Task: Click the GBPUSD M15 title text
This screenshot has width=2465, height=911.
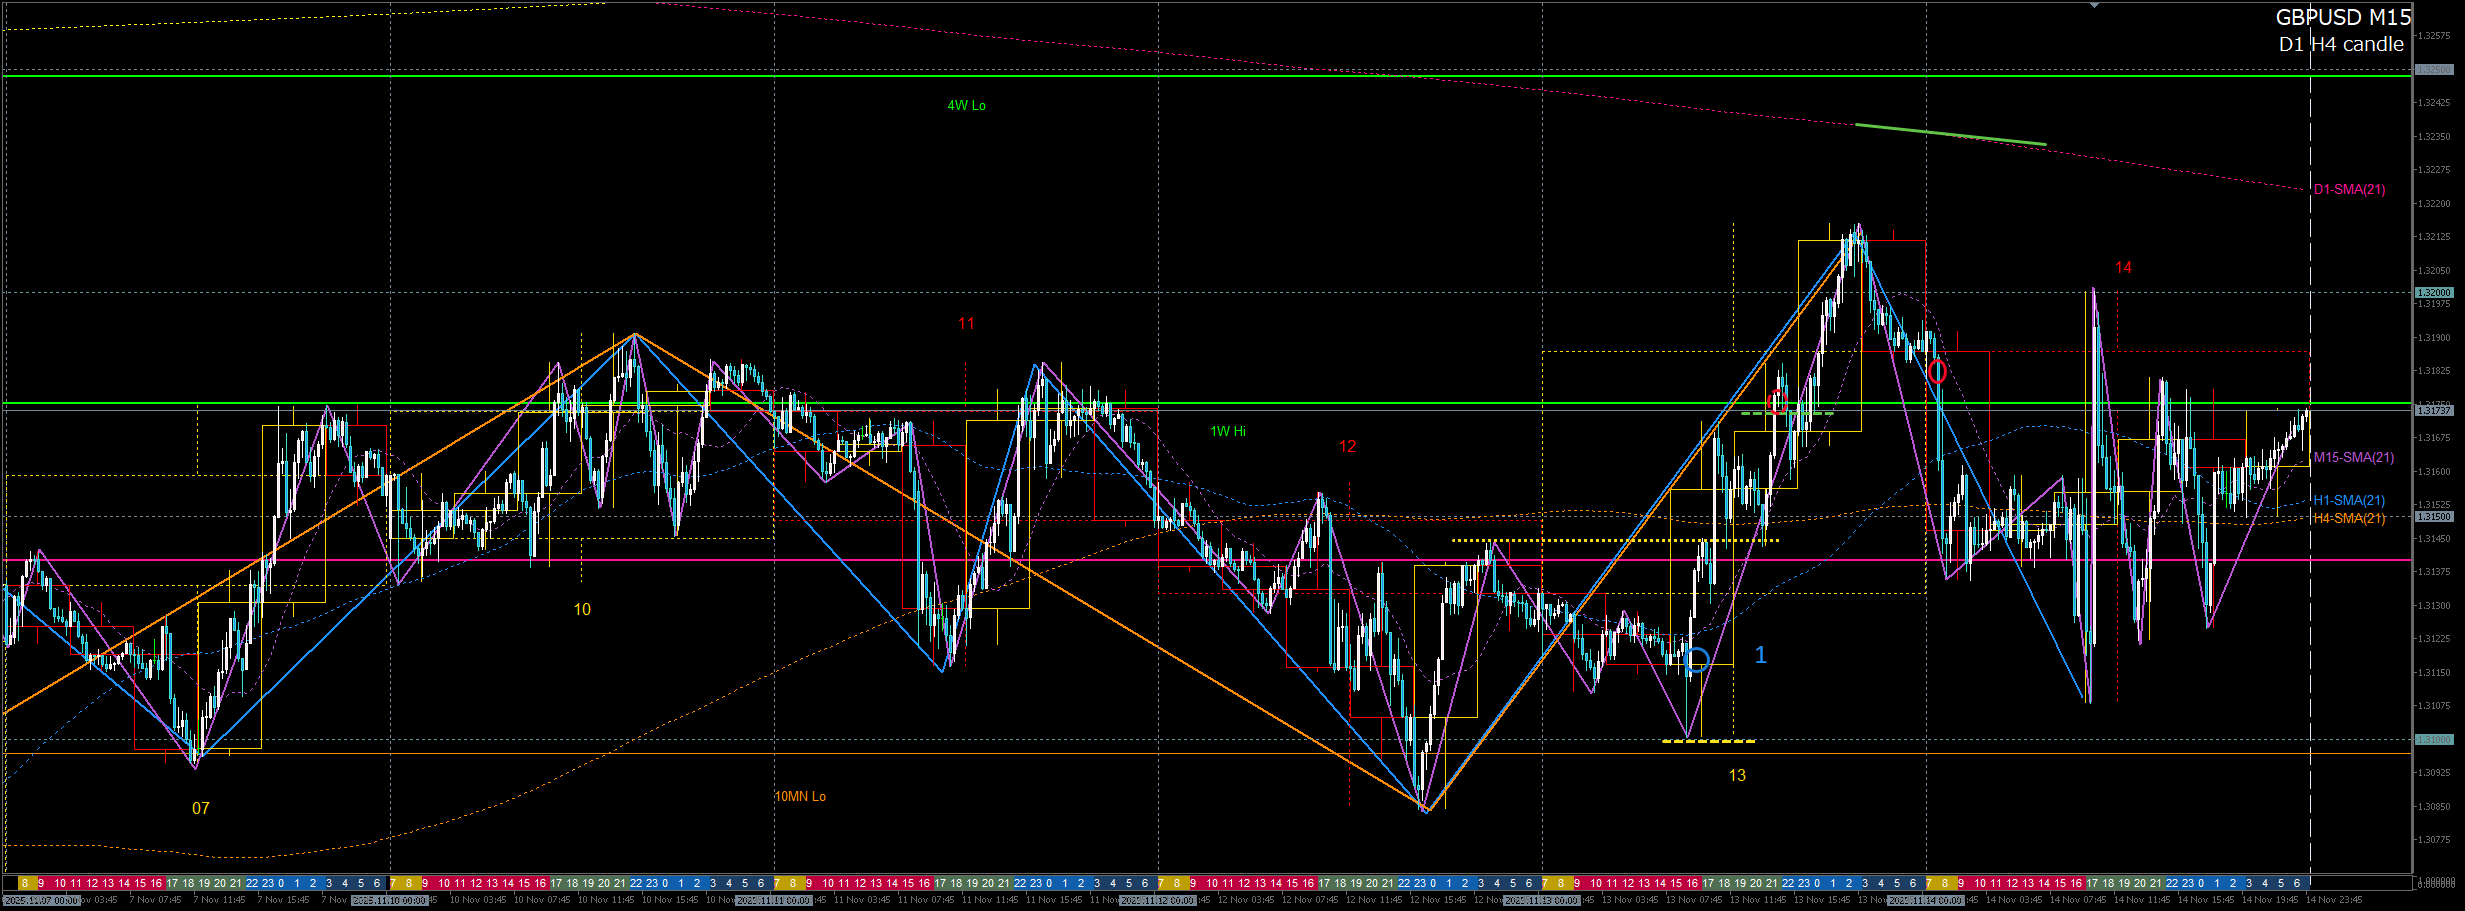Action: [x=2342, y=17]
